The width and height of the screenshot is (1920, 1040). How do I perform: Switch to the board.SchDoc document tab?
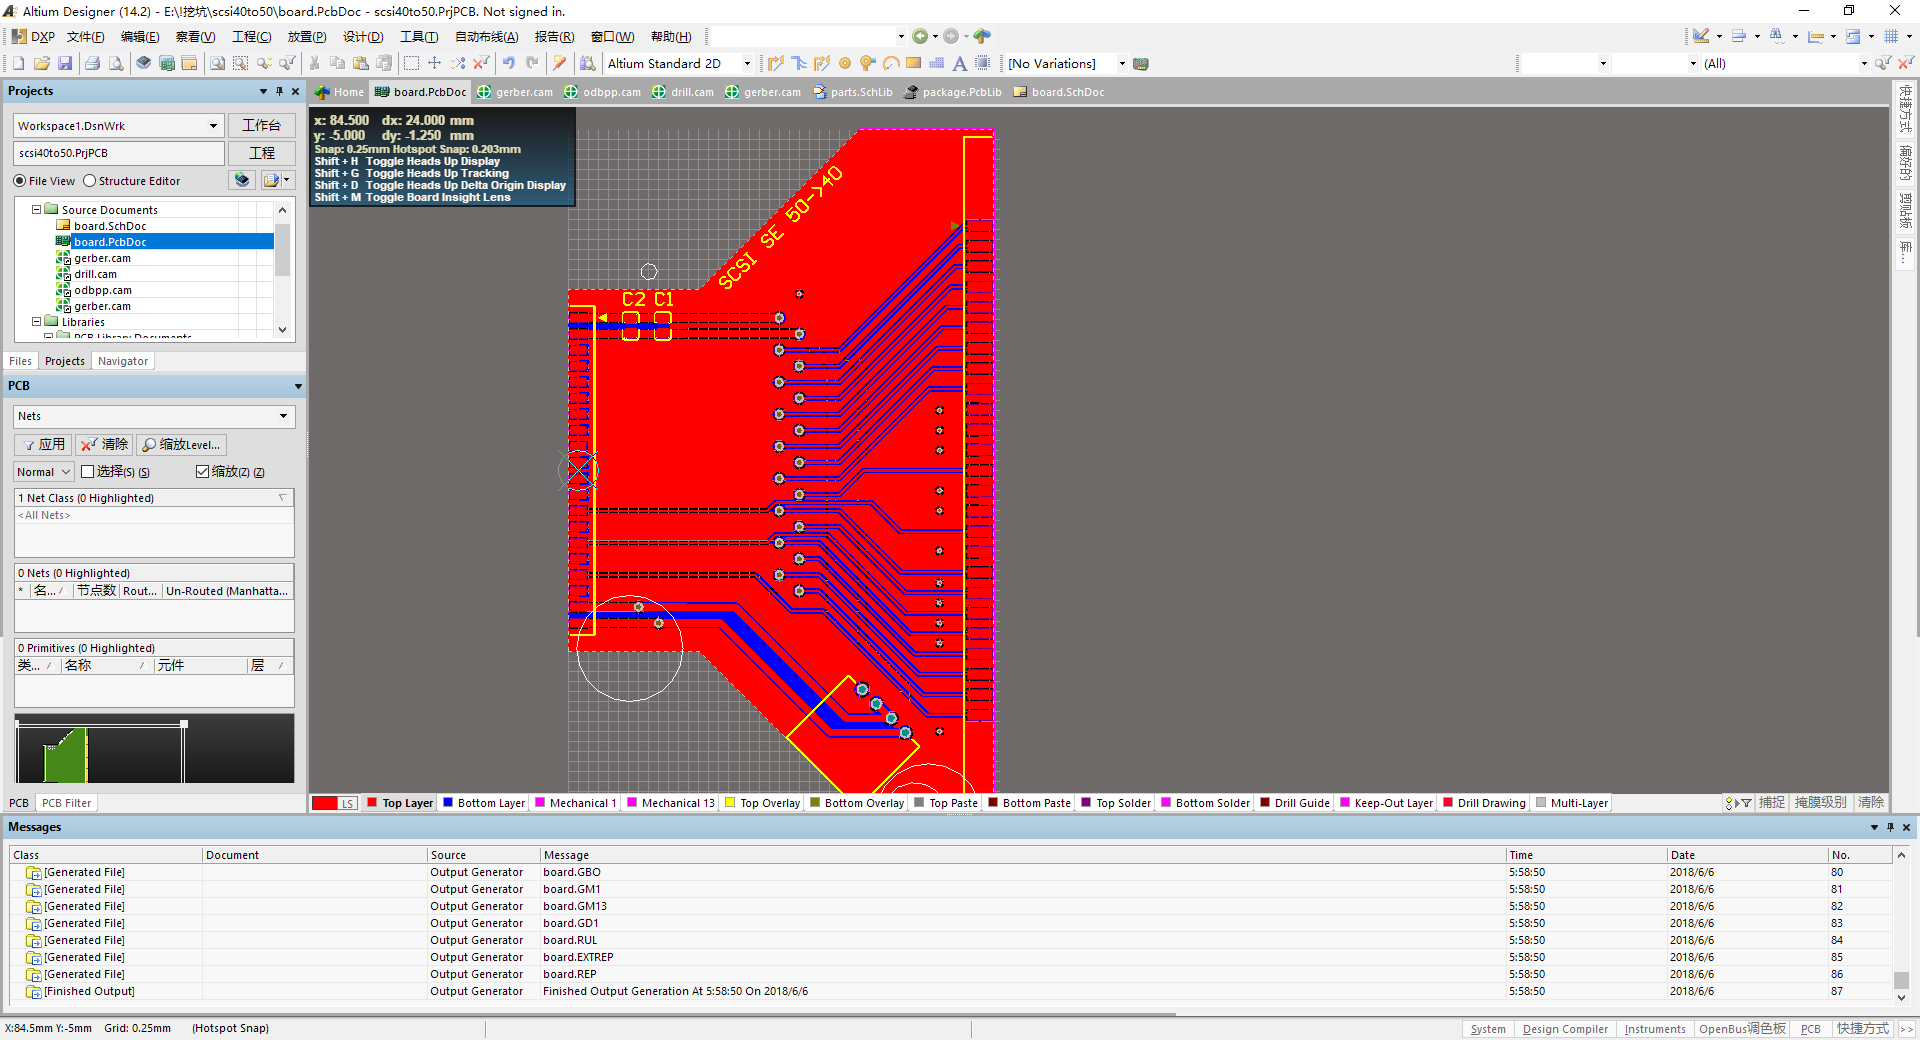(x=1059, y=92)
